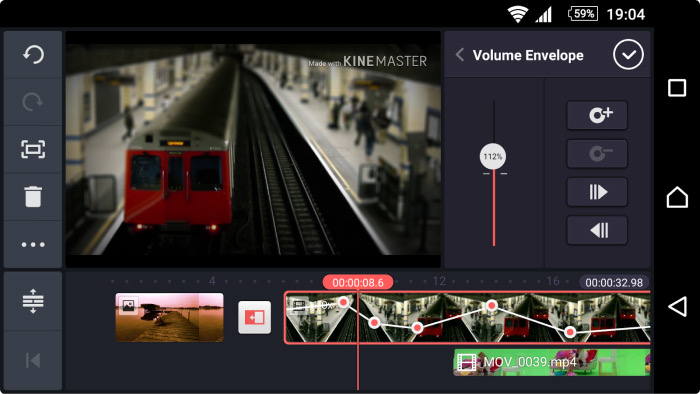Confirm Volume Envelope with checkmark
Viewport: 700px width, 394px height.
click(x=628, y=55)
